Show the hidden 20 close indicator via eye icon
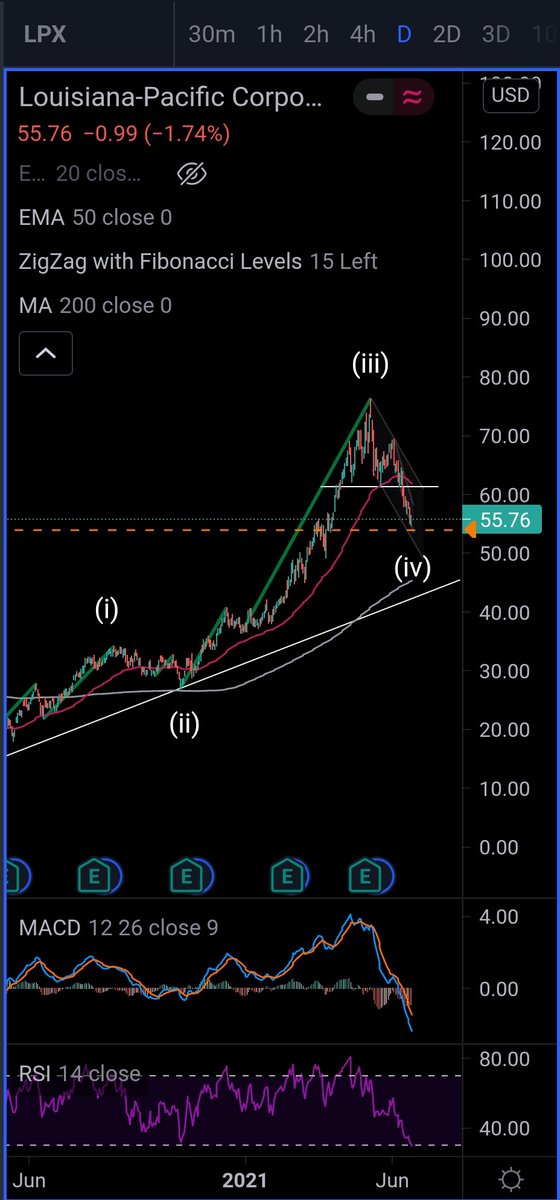Image resolution: width=560 pixels, height=1200 pixels. pyautogui.click(x=192, y=174)
